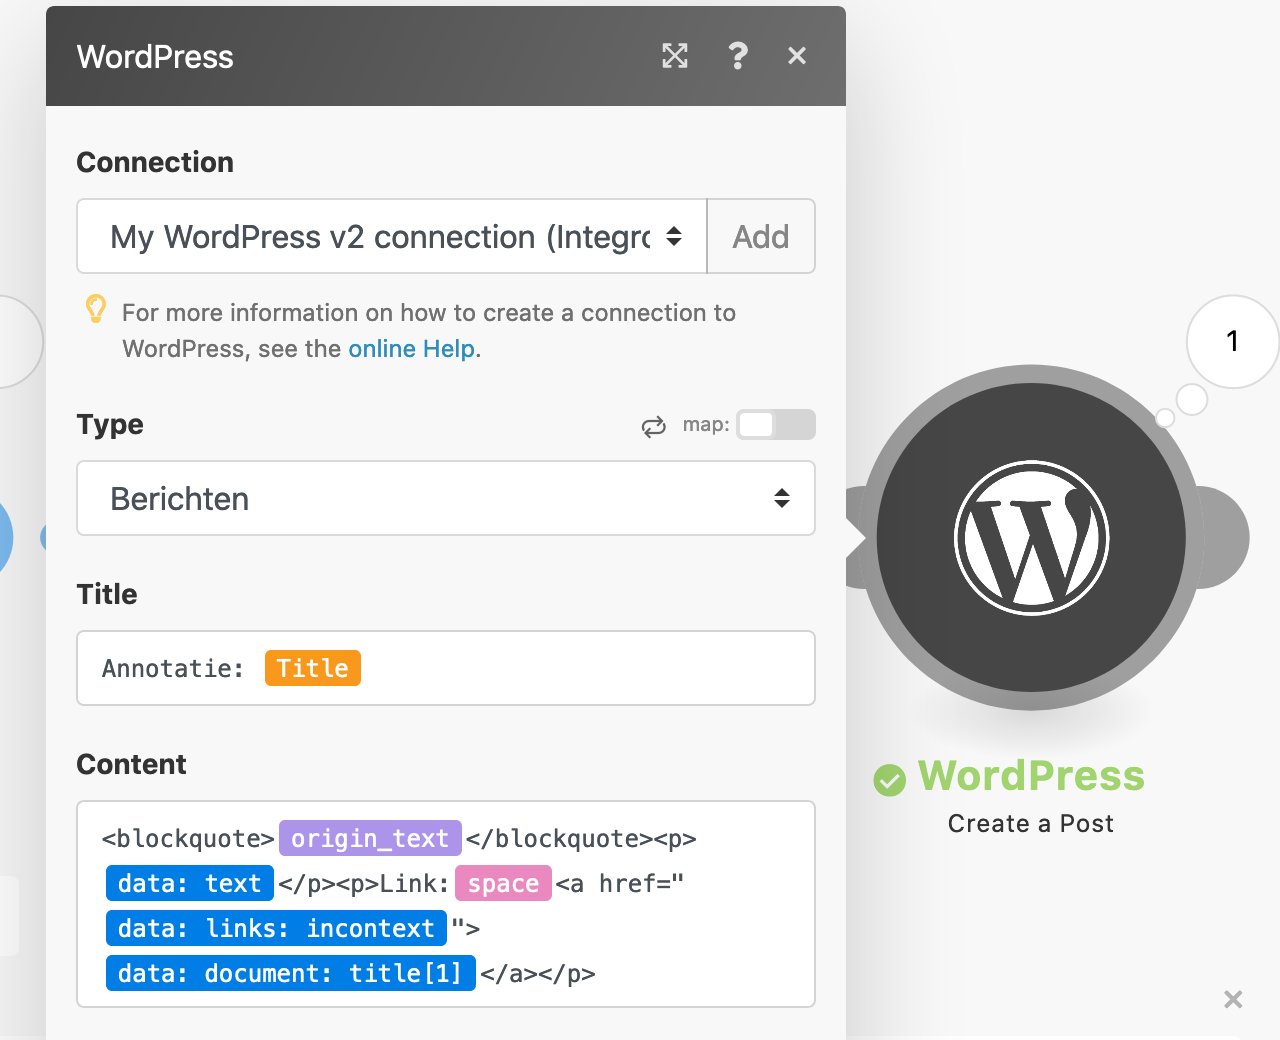The image size is (1280, 1040).
Task: Click the 'Annotatie:' text in Title field
Action: (x=173, y=668)
